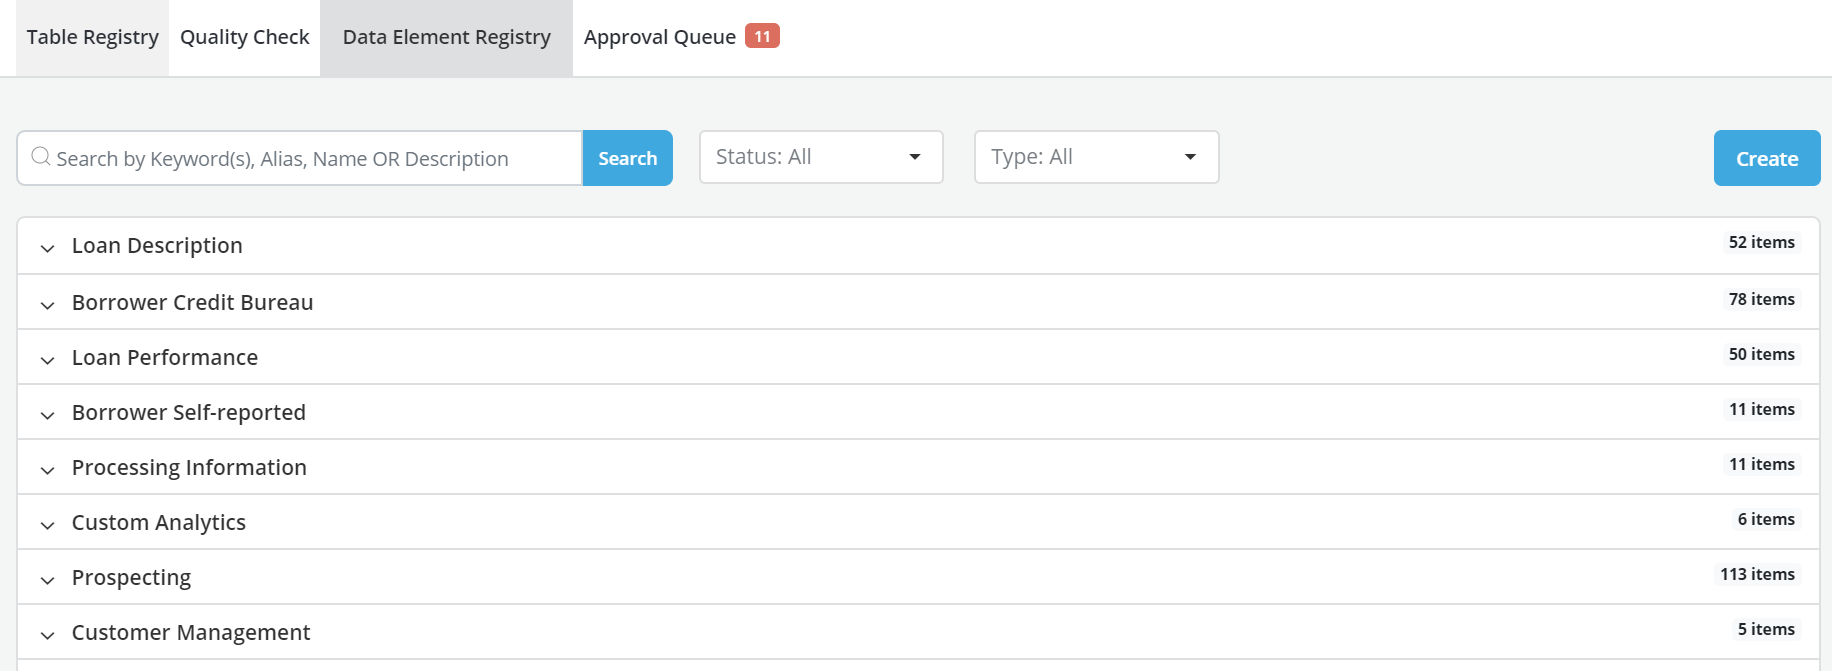The width and height of the screenshot is (1832, 671).
Task: Open the Type filter dropdown
Action: (1096, 157)
